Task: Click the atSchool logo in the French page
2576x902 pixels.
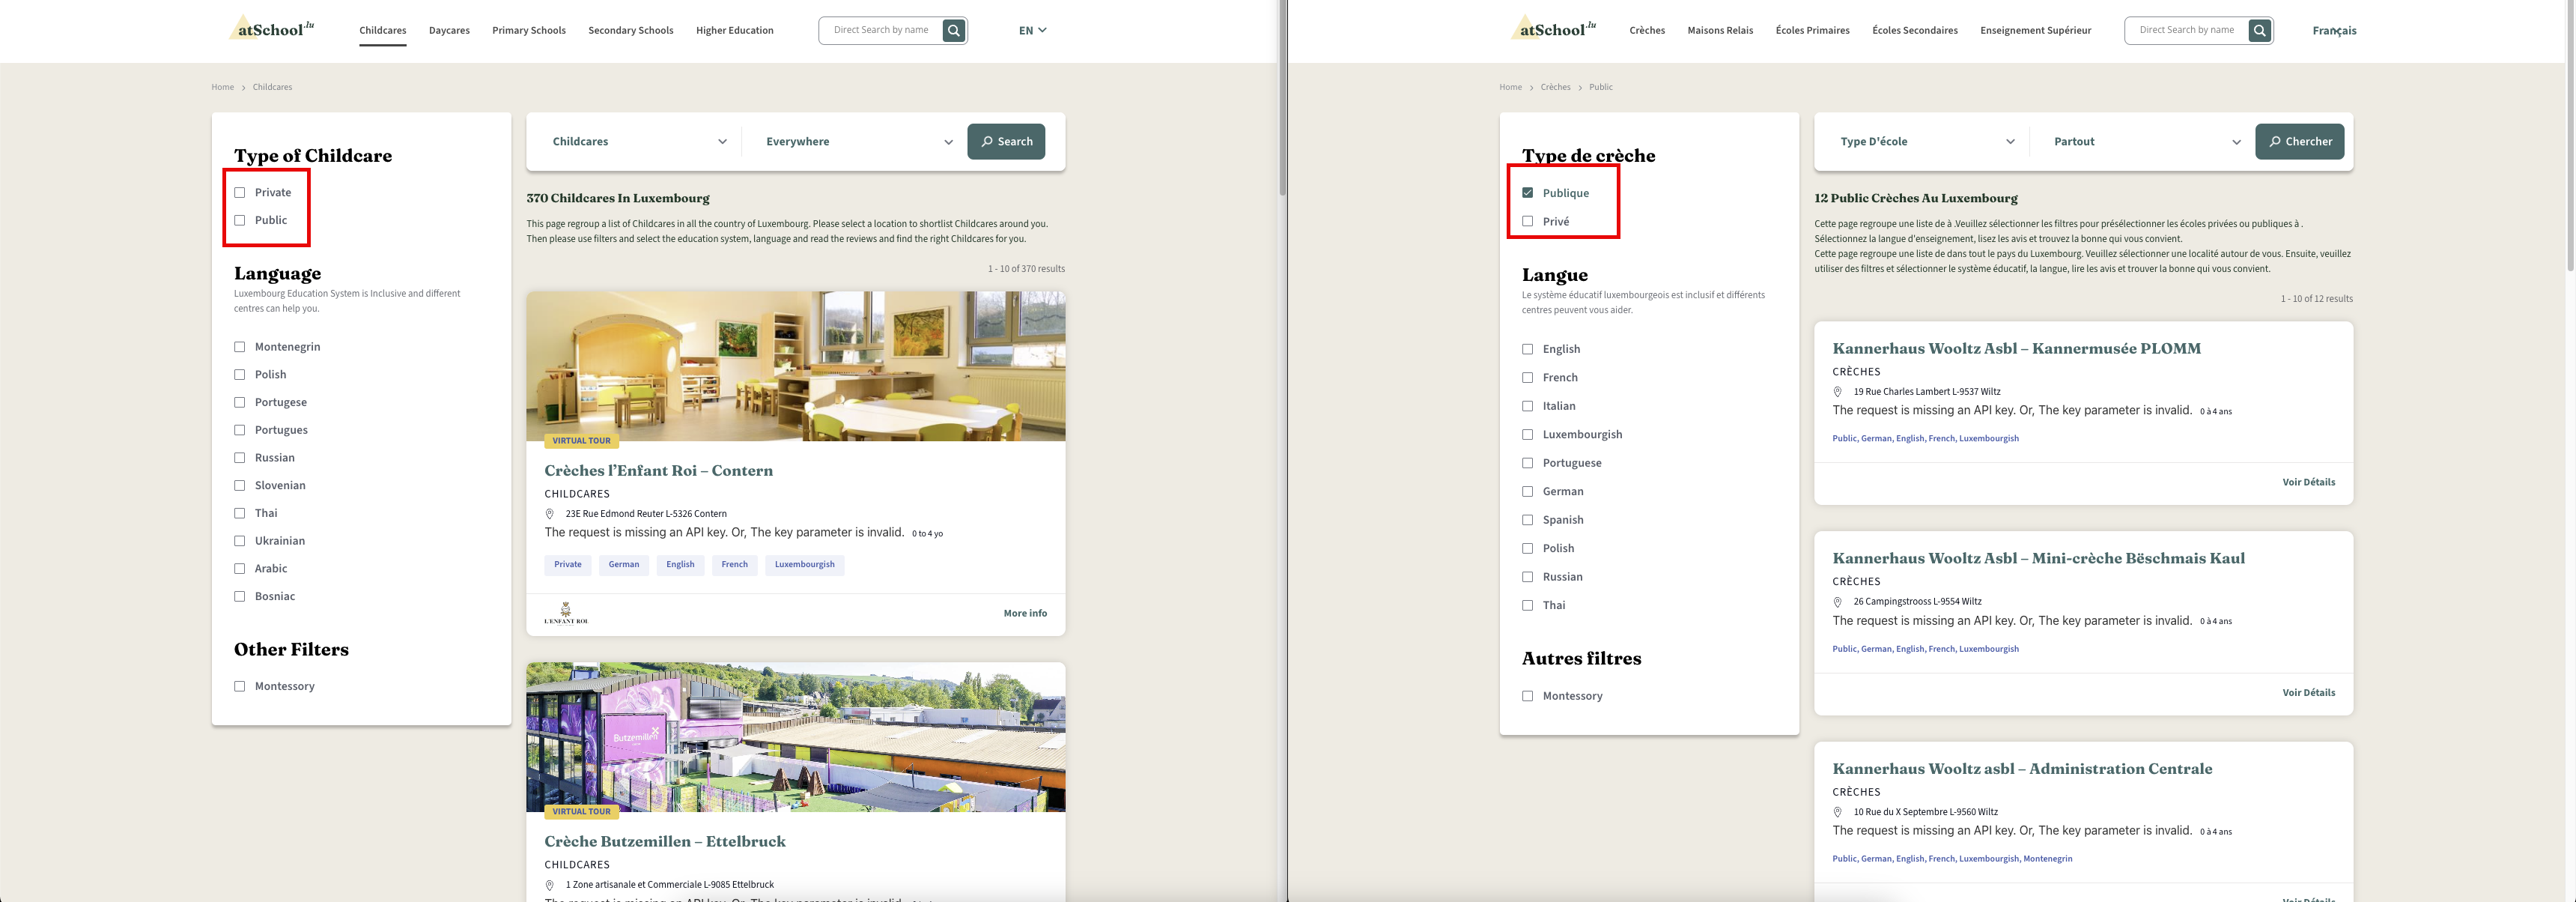Action: (1554, 29)
